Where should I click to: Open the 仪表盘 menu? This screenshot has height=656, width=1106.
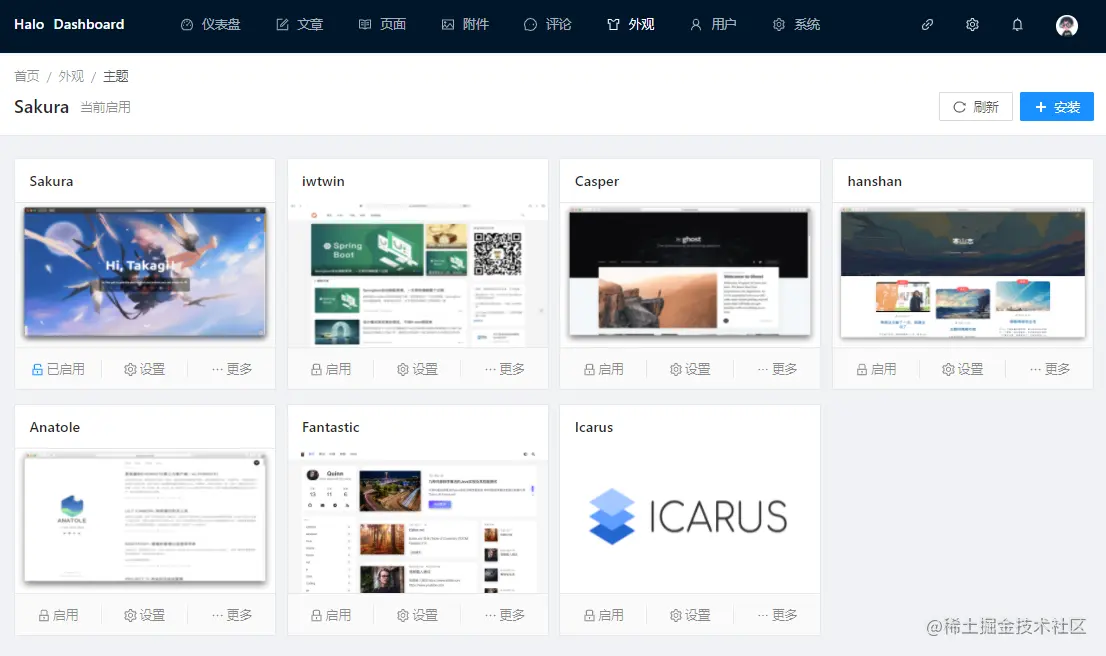pyautogui.click(x=211, y=25)
